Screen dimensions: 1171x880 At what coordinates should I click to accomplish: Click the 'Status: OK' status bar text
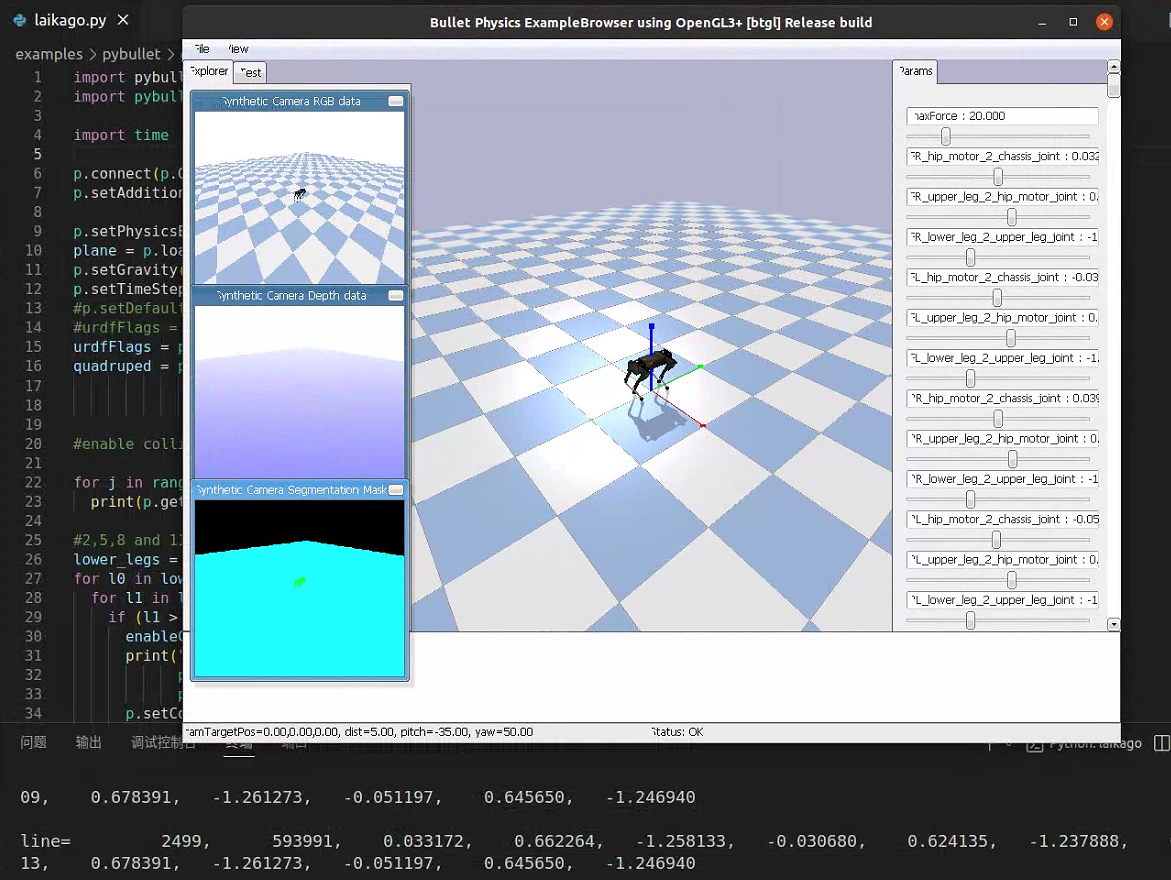[677, 732]
